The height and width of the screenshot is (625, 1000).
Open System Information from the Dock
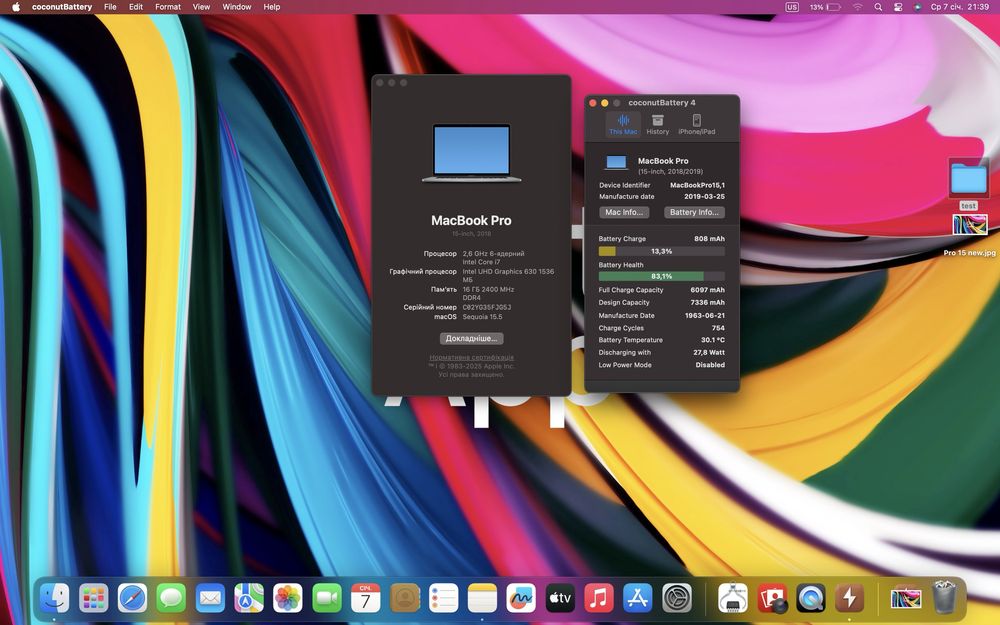(x=732, y=598)
